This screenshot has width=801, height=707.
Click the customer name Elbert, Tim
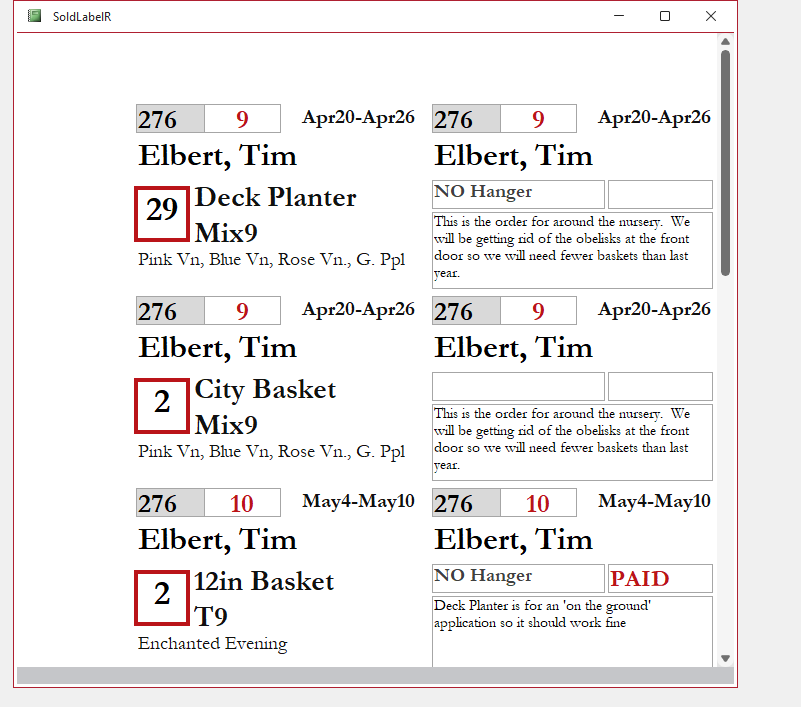pyautogui.click(x=215, y=156)
